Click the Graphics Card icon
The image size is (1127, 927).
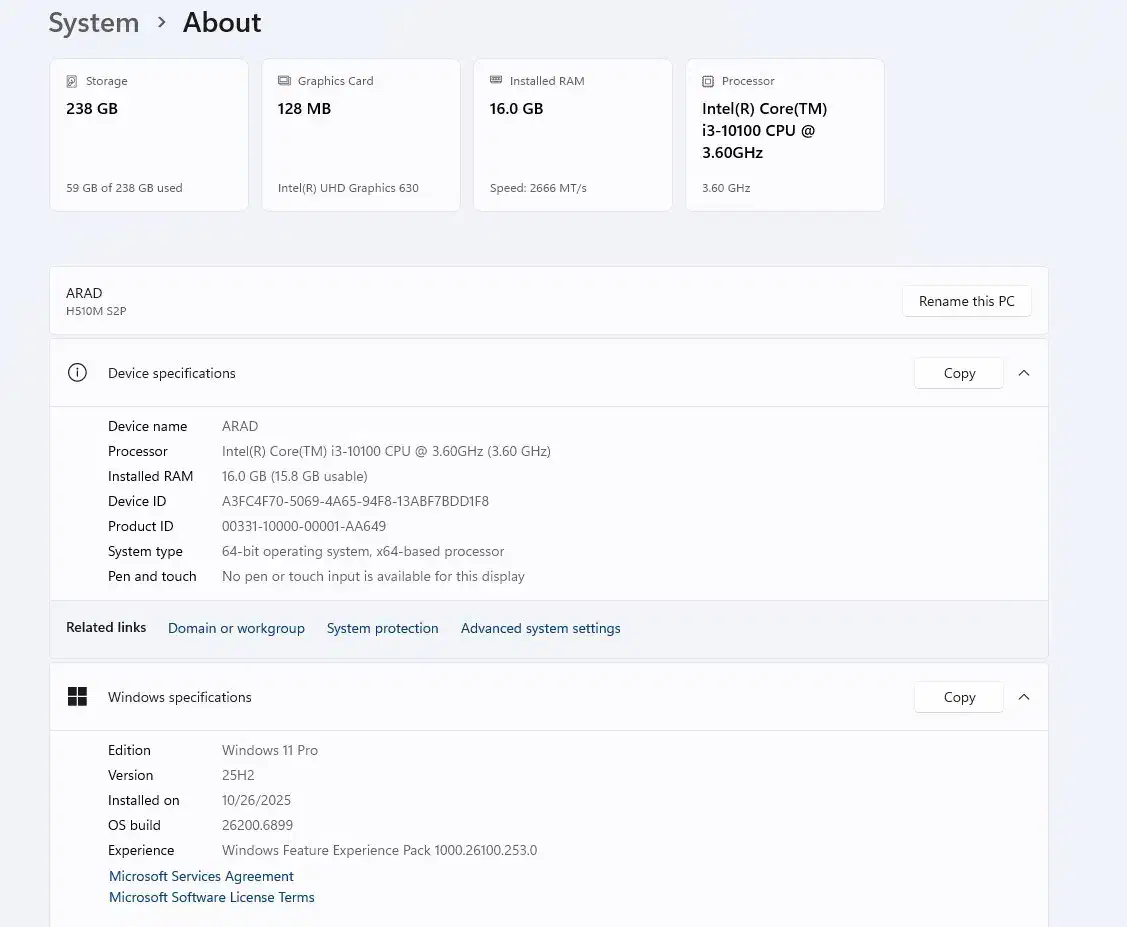point(284,81)
